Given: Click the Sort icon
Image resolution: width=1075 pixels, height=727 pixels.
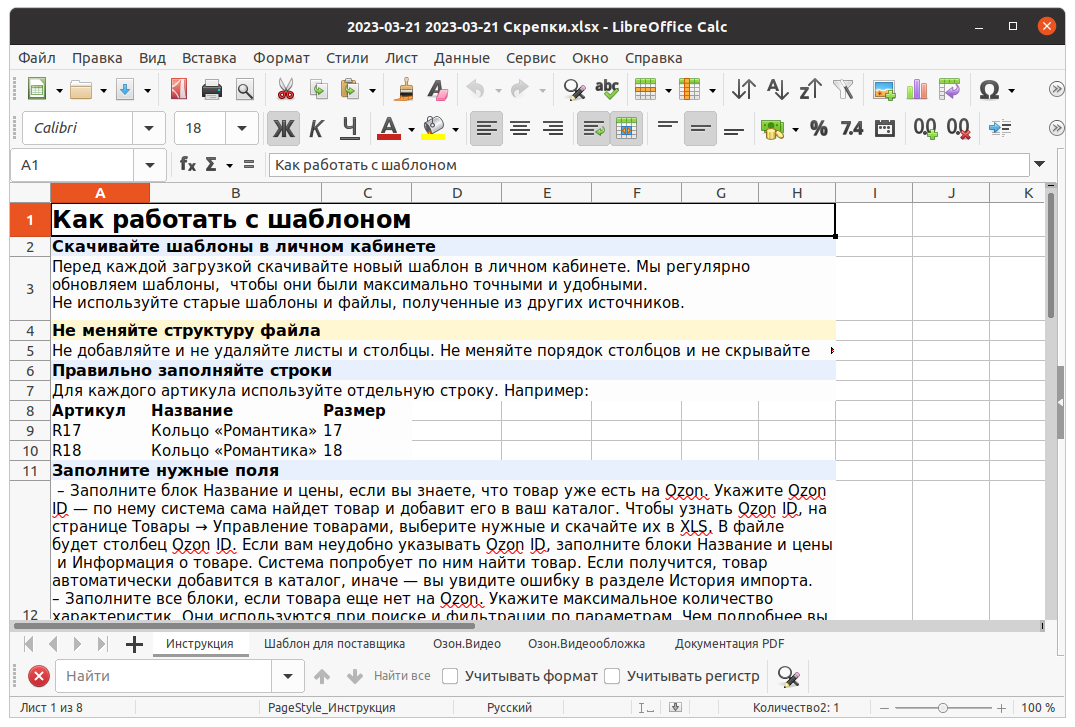Looking at the screenshot, I should pyautogui.click(x=744, y=90).
